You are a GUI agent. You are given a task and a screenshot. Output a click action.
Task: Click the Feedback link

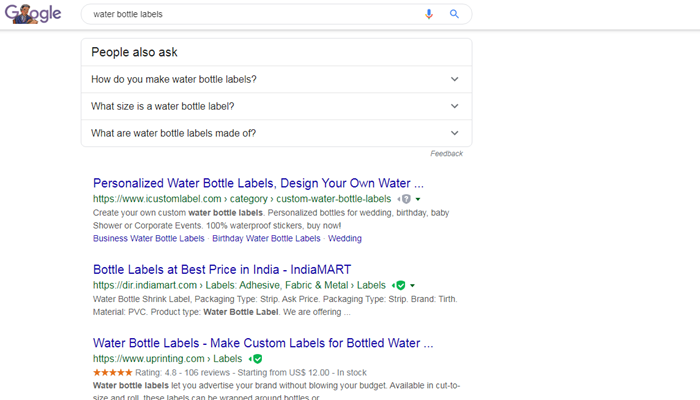pos(446,154)
